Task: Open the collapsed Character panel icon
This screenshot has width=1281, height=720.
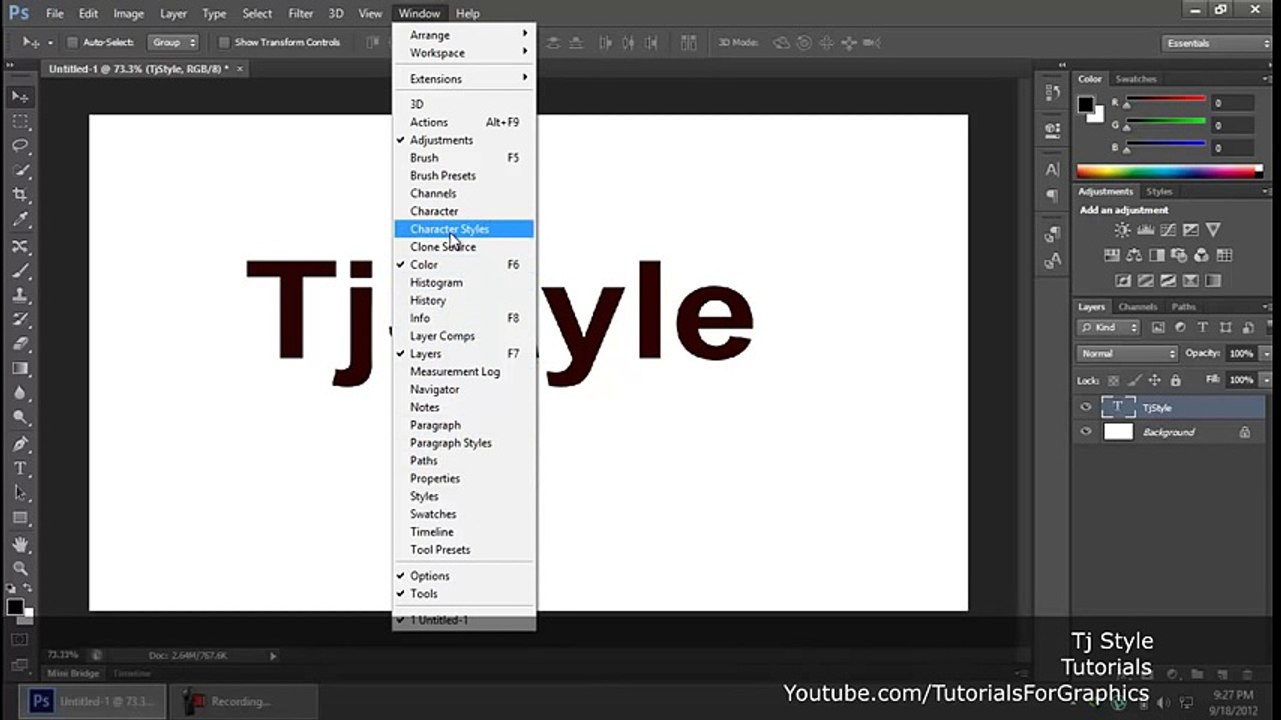Action: (1052, 170)
